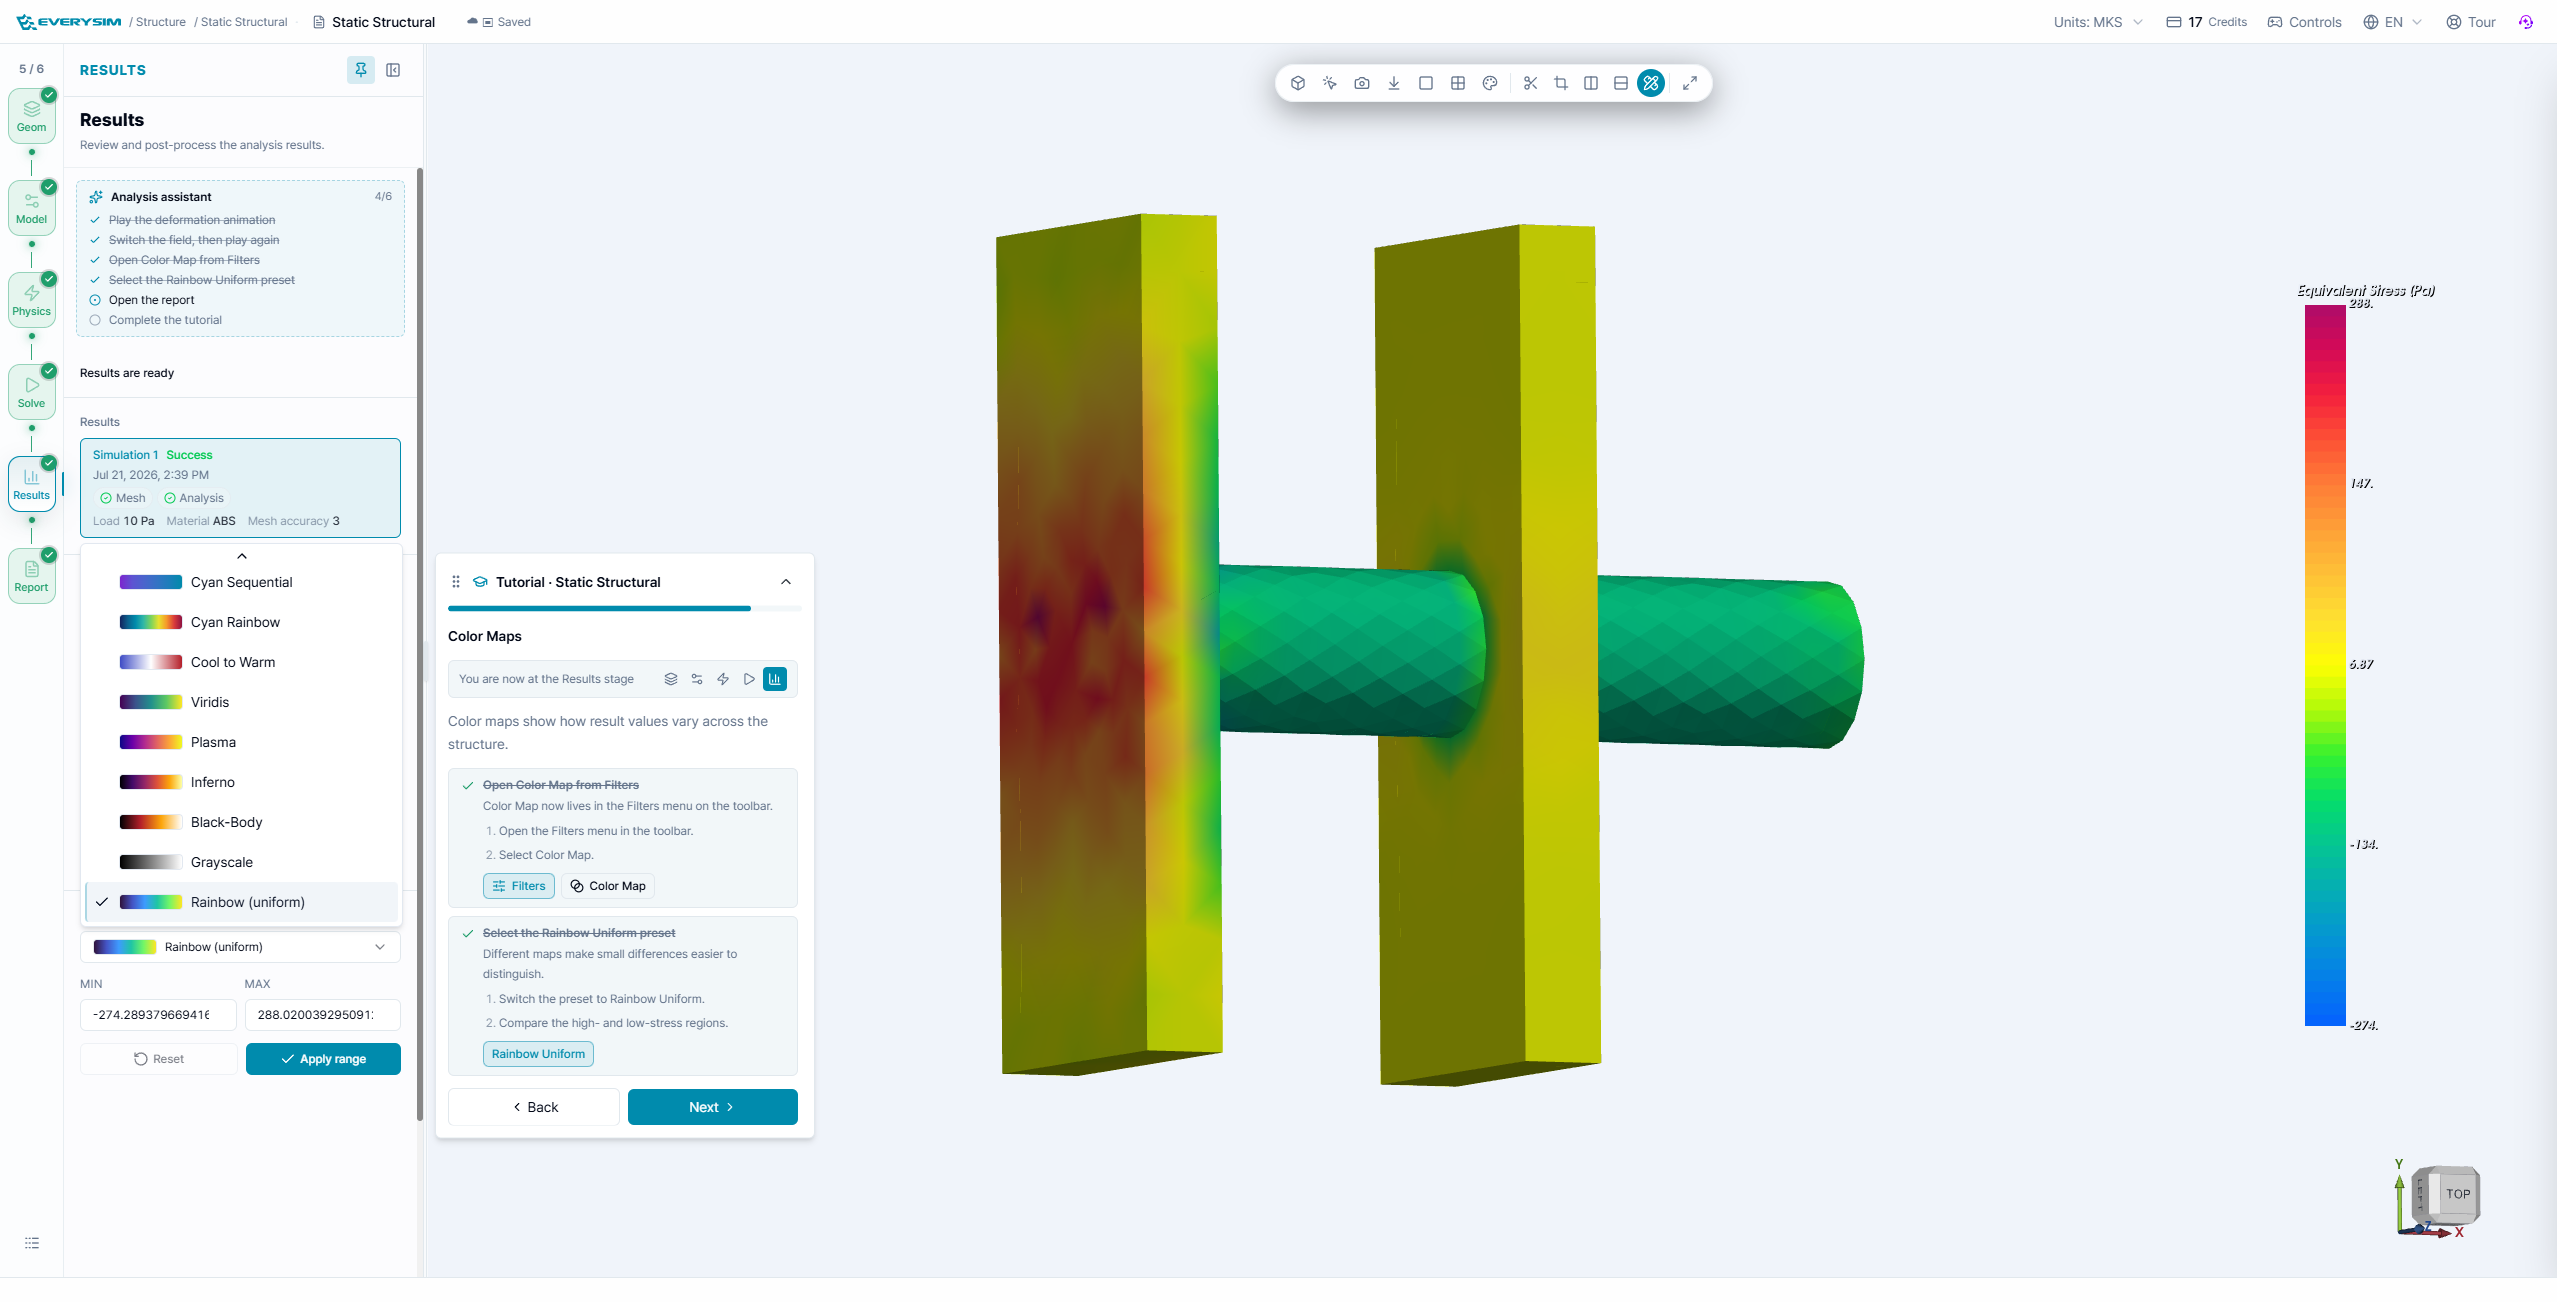Select Inferno color map
Image resolution: width=2557 pixels, height=1302 pixels.
[x=241, y=782]
